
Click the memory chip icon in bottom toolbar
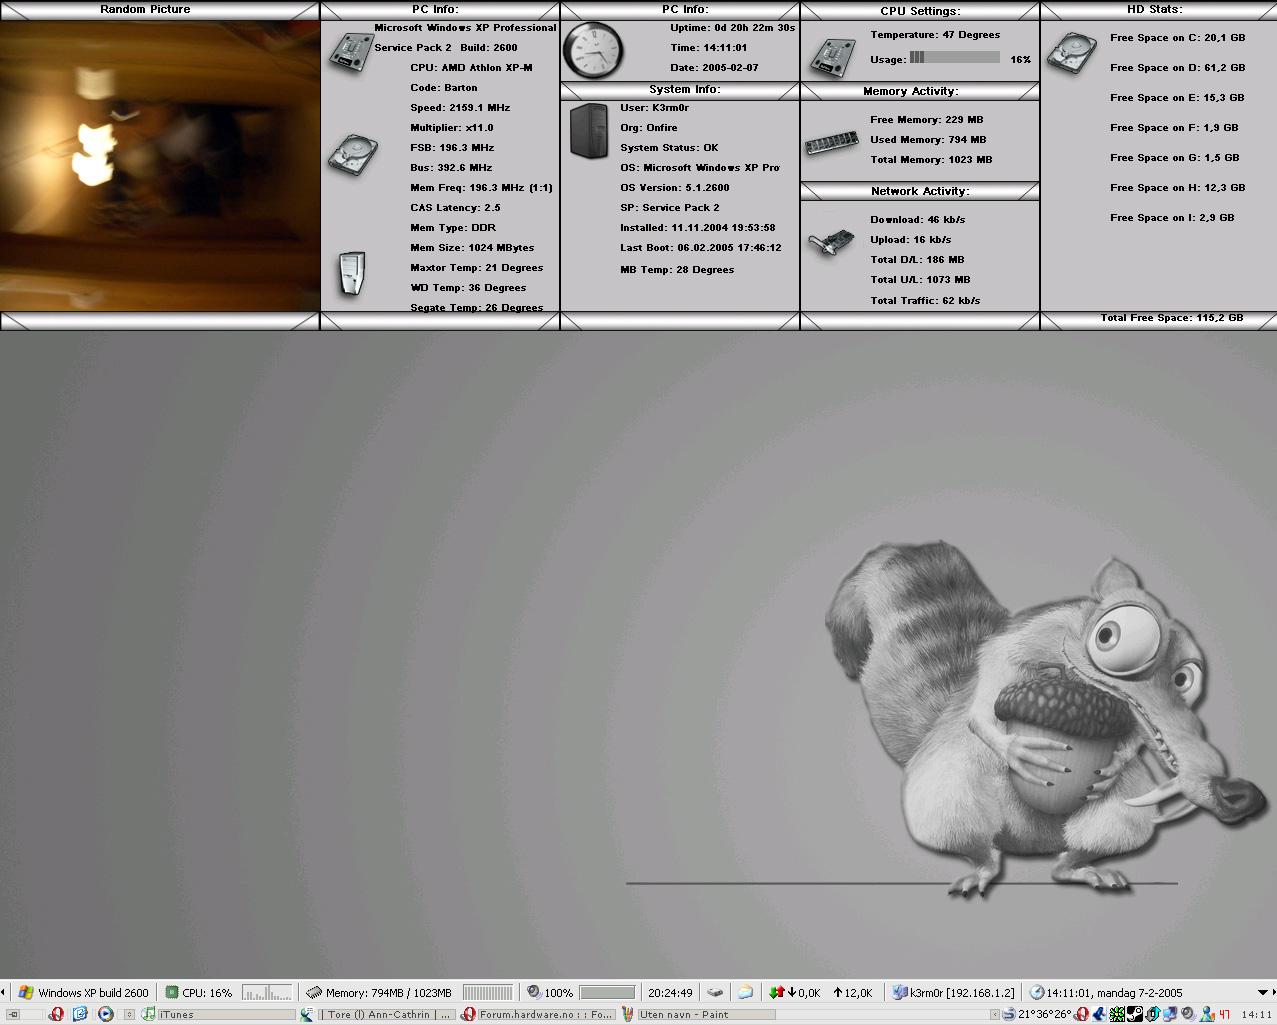click(x=314, y=993)
